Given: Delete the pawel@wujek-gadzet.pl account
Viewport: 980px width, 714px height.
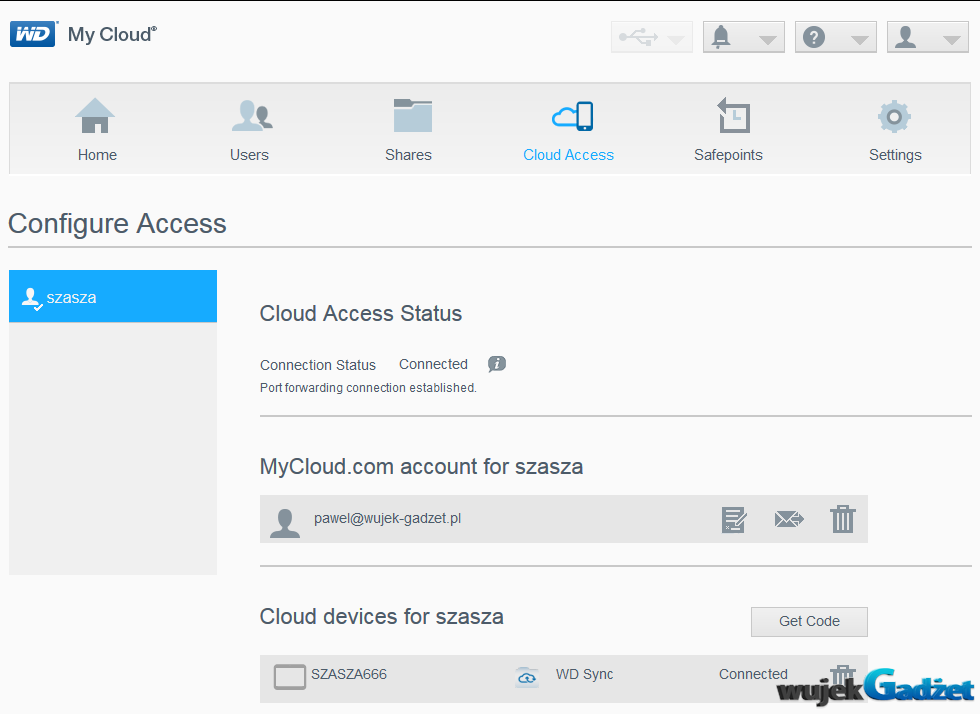Looking at the screenshot, I should pyautogui.click(x=843, y=519).
